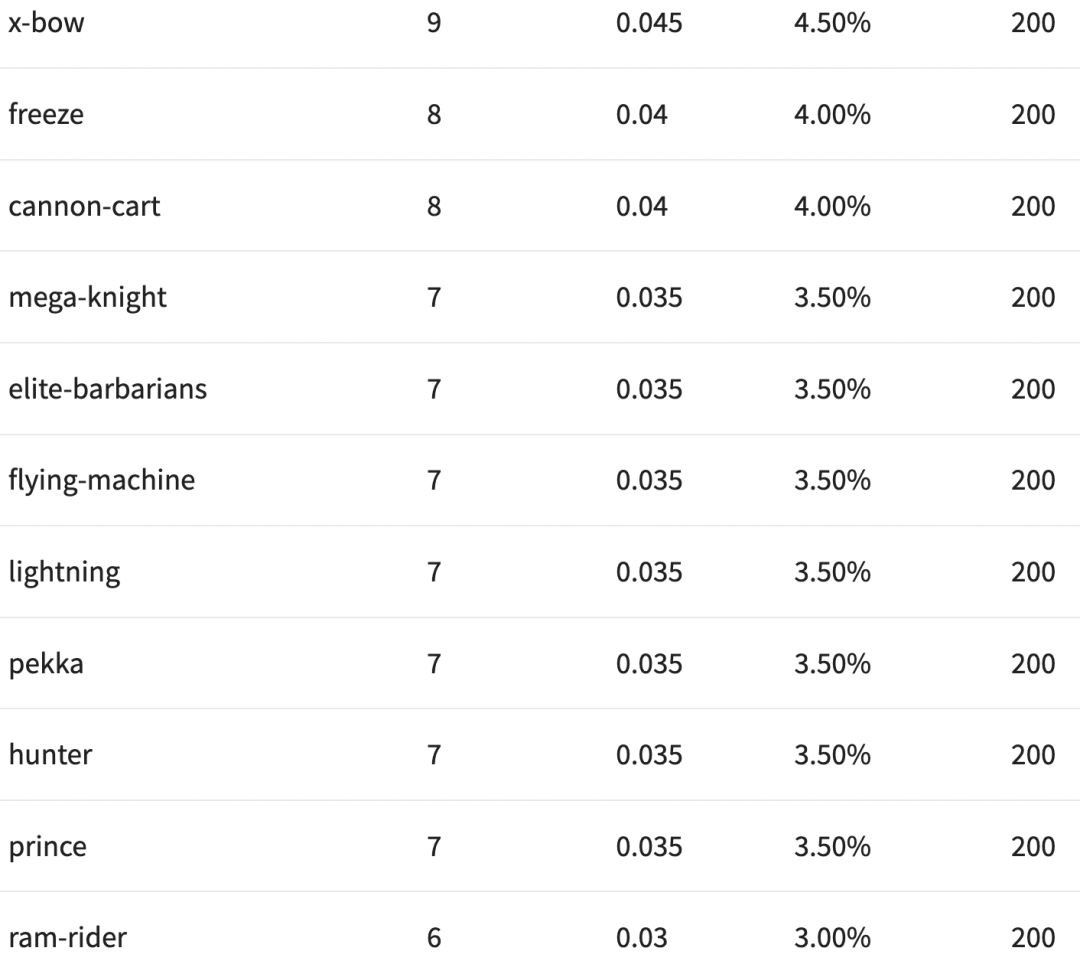Screen dimensions: 1080x964
Task: Click the 0.045 value cell
Action: coord(649,23)
